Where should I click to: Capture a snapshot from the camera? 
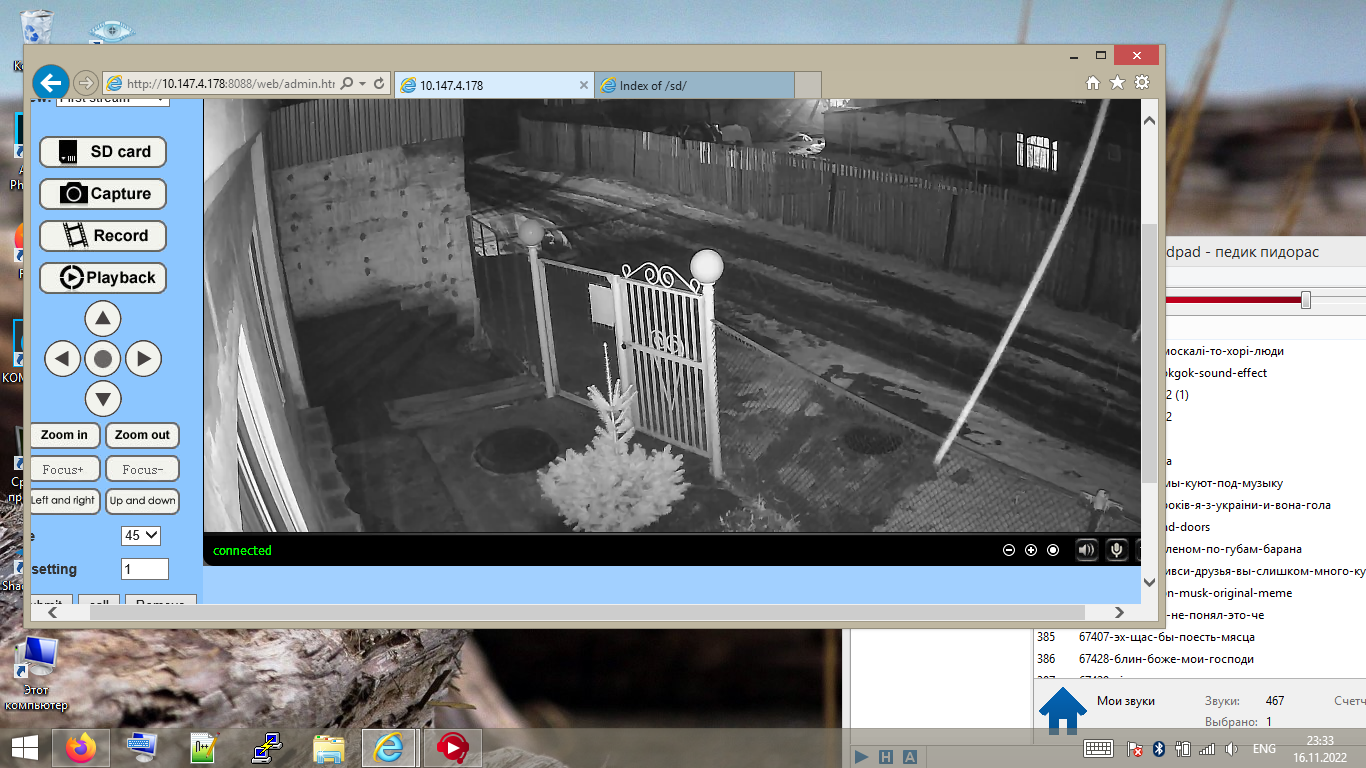click(103, 194)
